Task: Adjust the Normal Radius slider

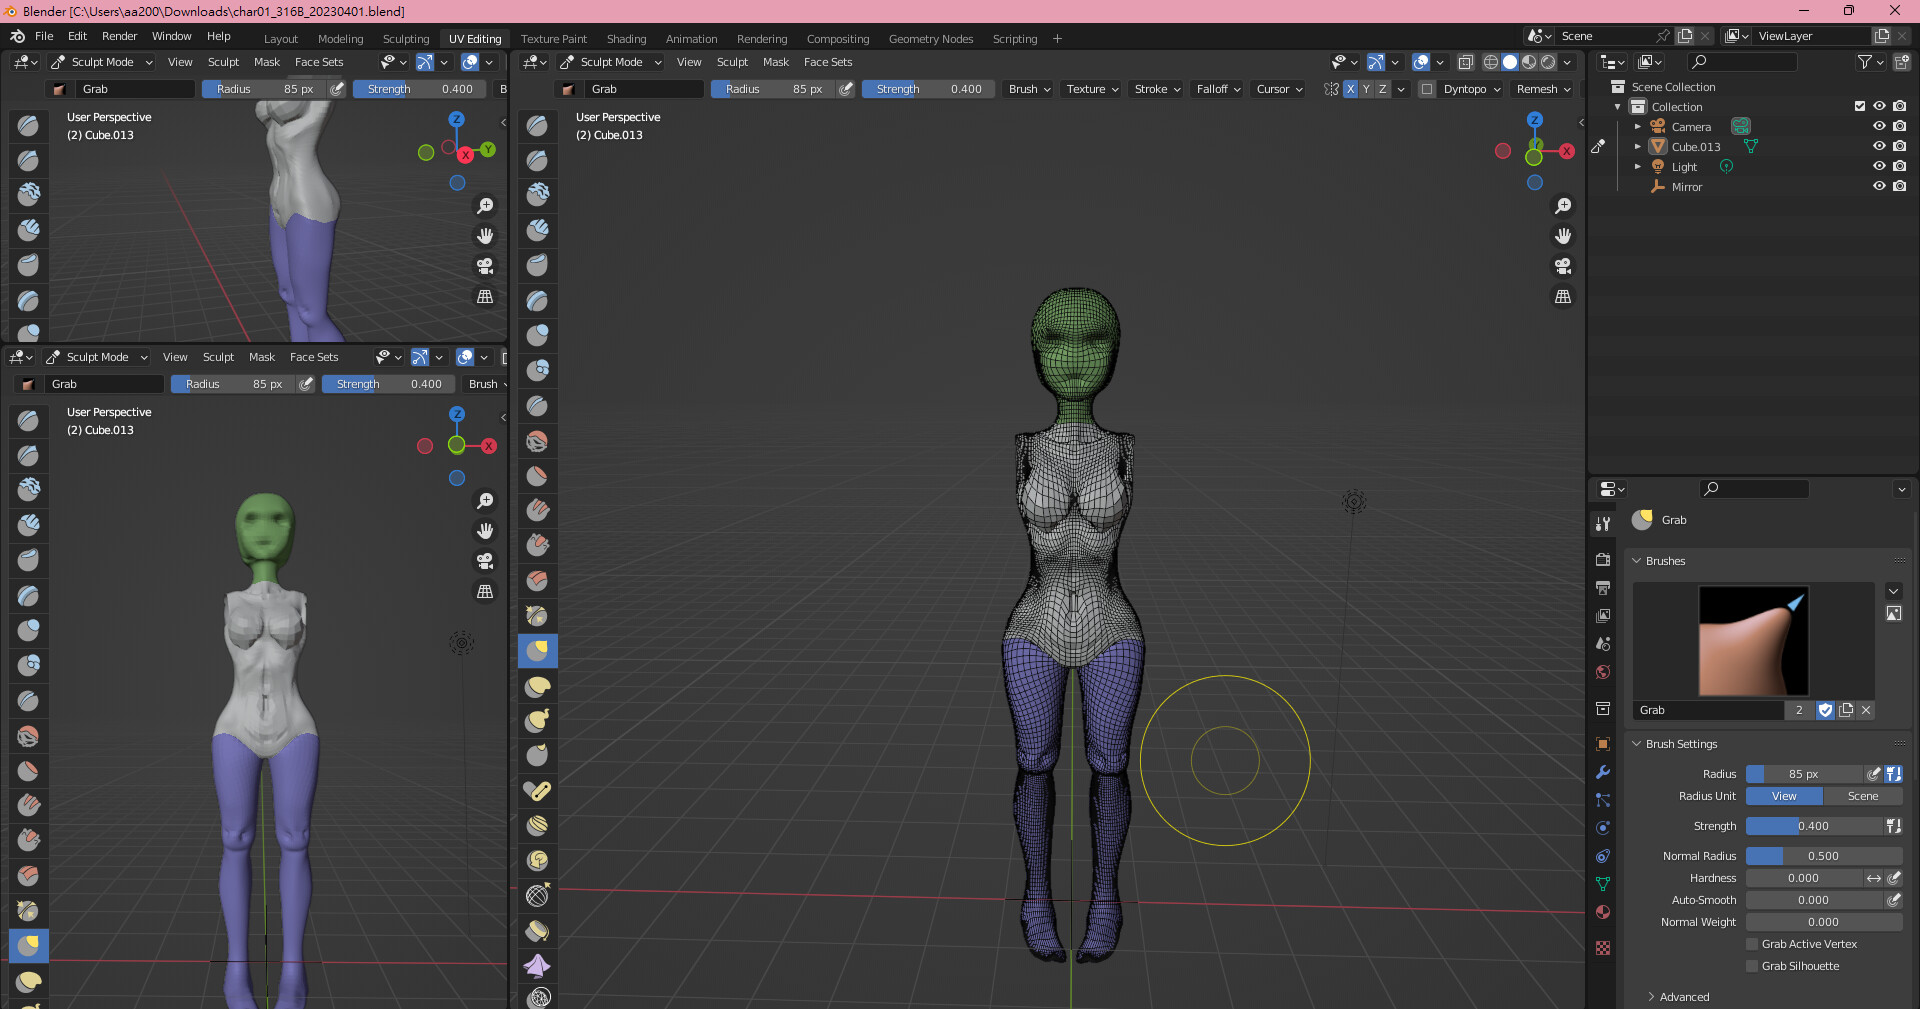Action: pos(1823,856)
